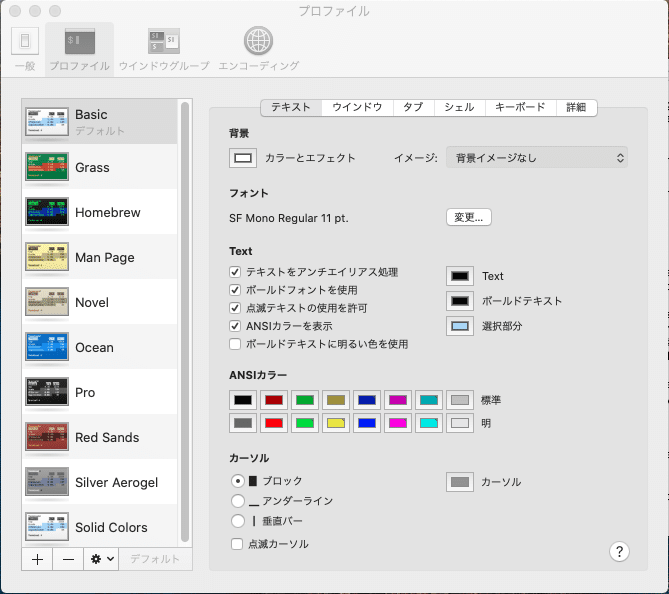Click the デフォルト button below the list
This screenshot has height=594, width=669.
[x=155, y=559]
